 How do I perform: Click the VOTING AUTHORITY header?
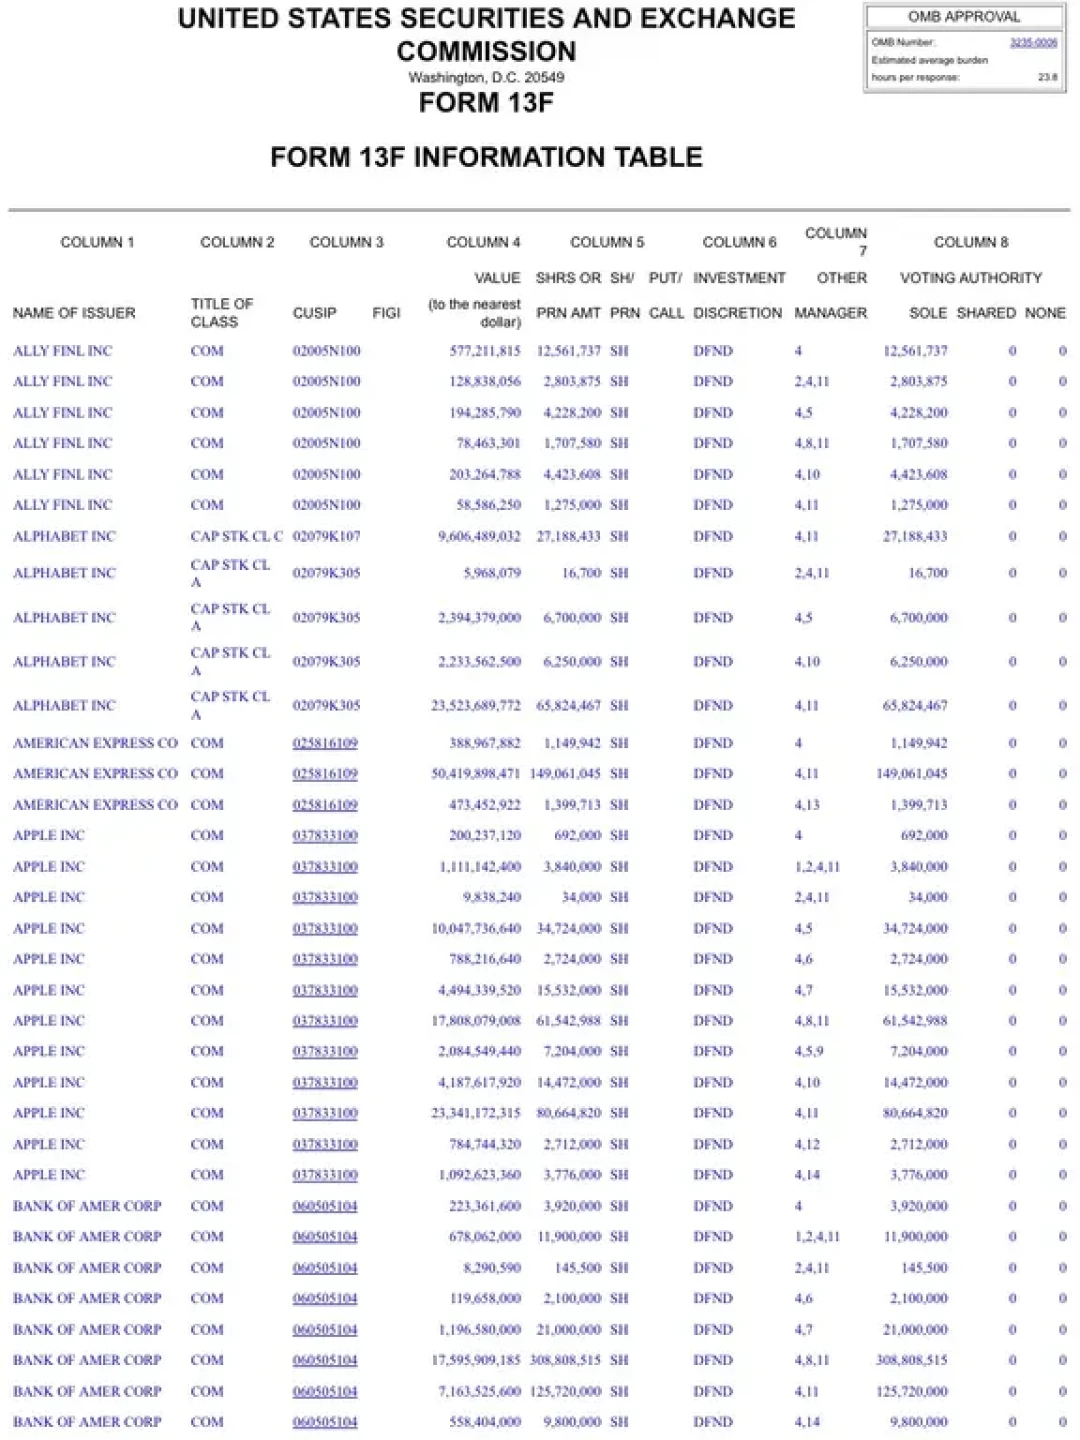click(x=971, y=278)
